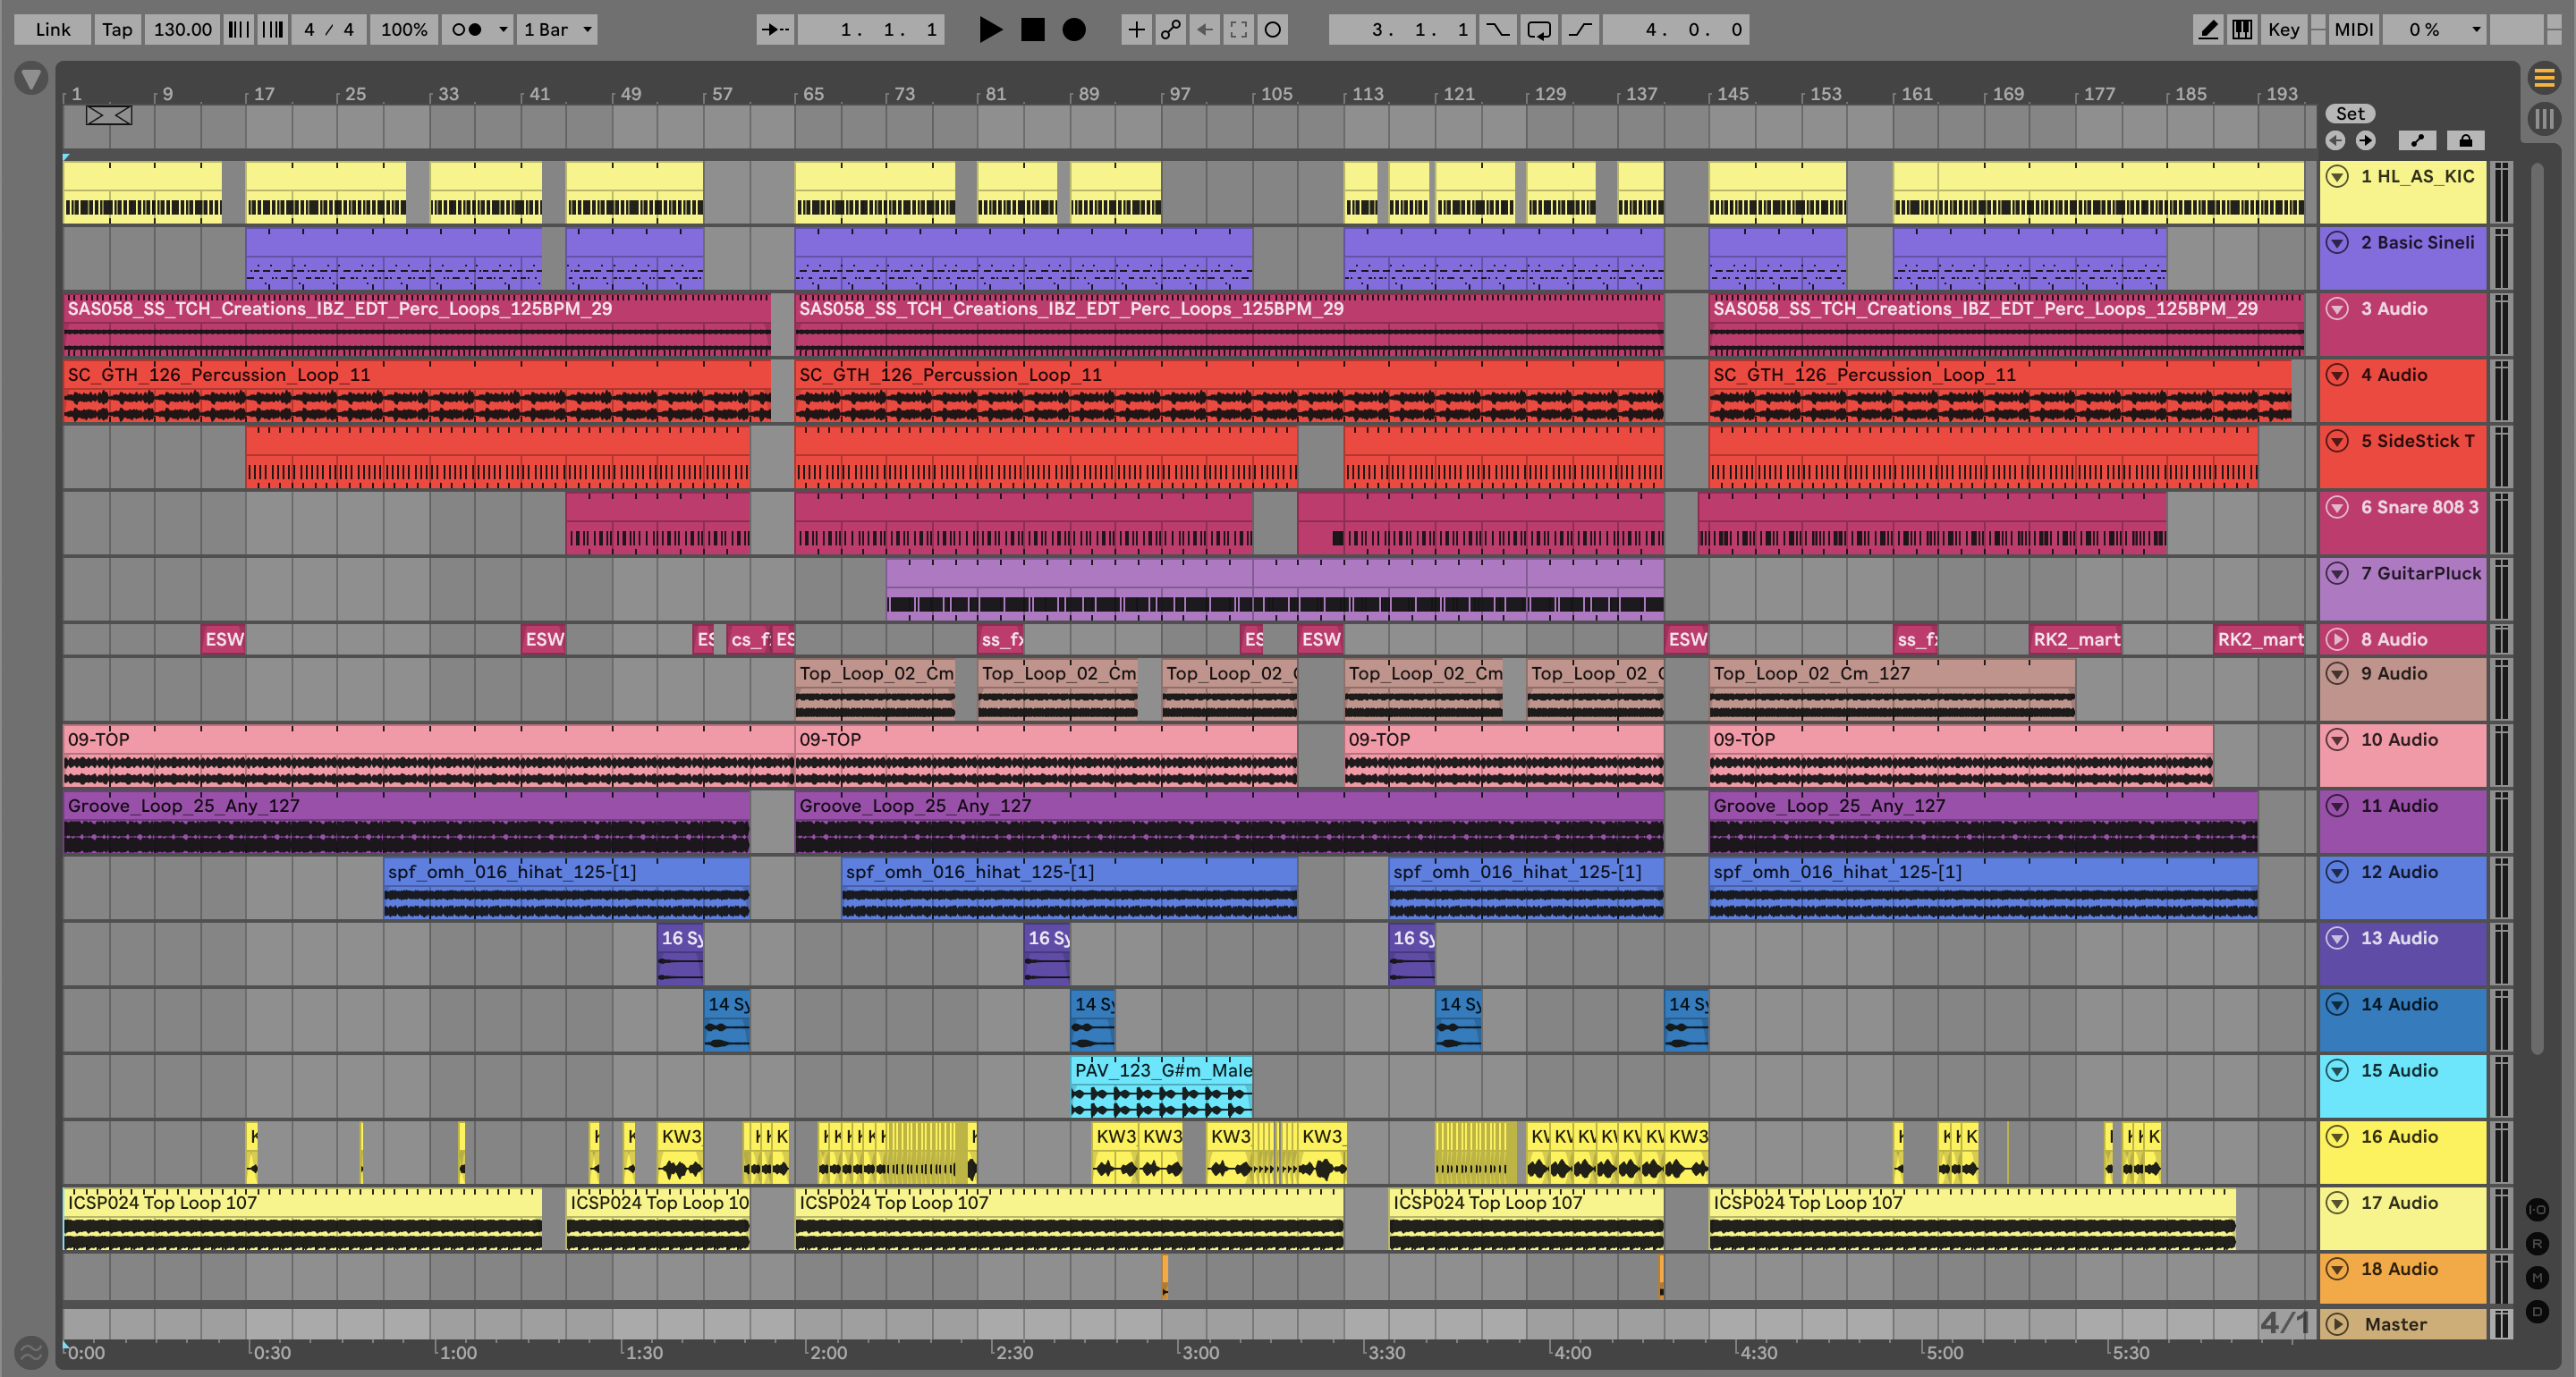
Task: Click the 100% global groove amount
Action: pos(404,30)
